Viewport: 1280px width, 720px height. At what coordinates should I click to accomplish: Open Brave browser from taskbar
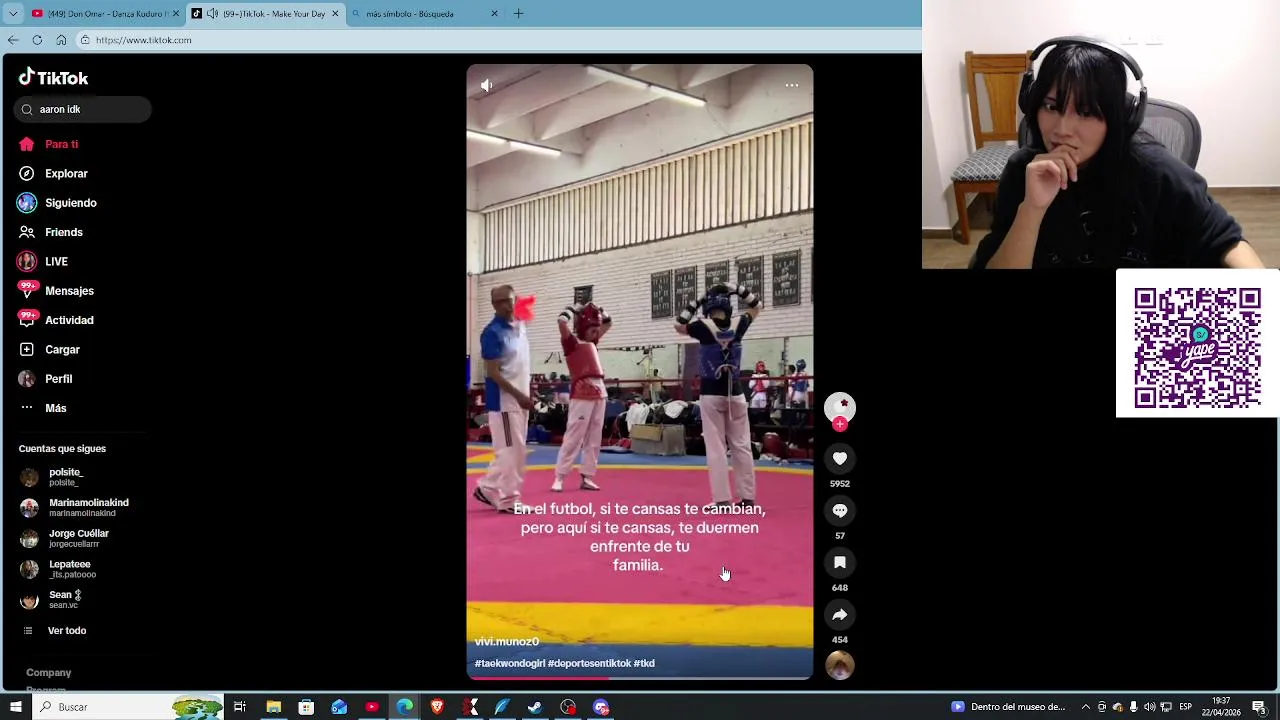(437, 707)
